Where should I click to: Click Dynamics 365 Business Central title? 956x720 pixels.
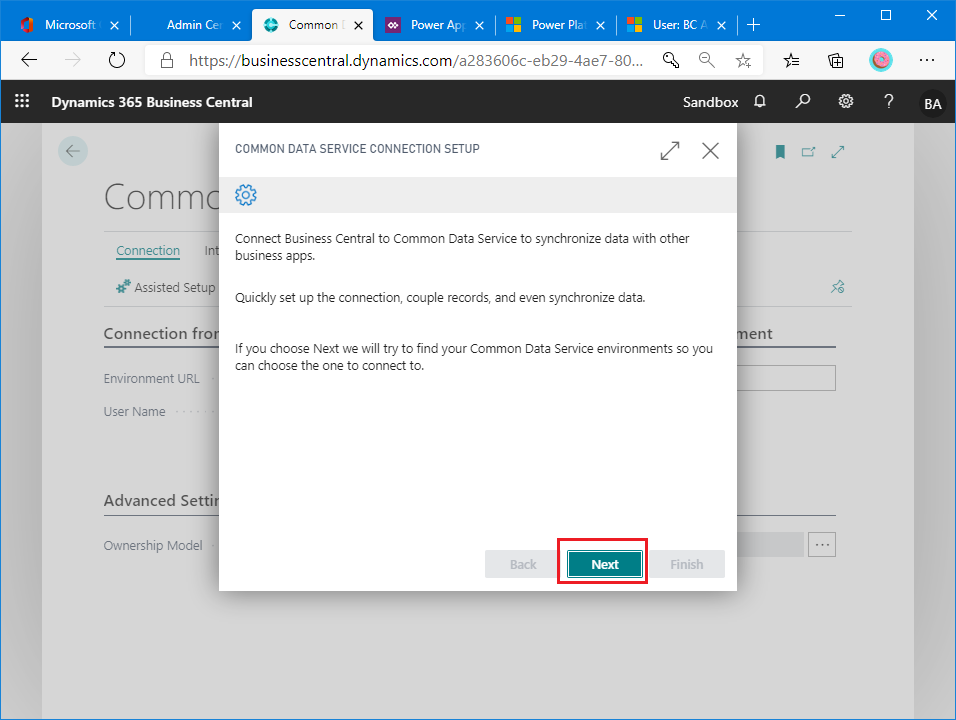(x=152, y=102)
